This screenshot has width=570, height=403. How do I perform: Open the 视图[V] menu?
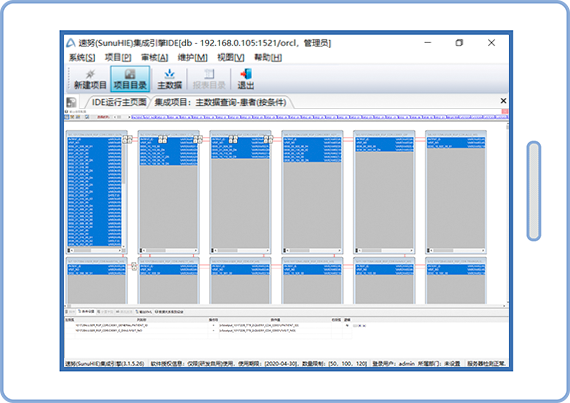click(x=231, y=57)
